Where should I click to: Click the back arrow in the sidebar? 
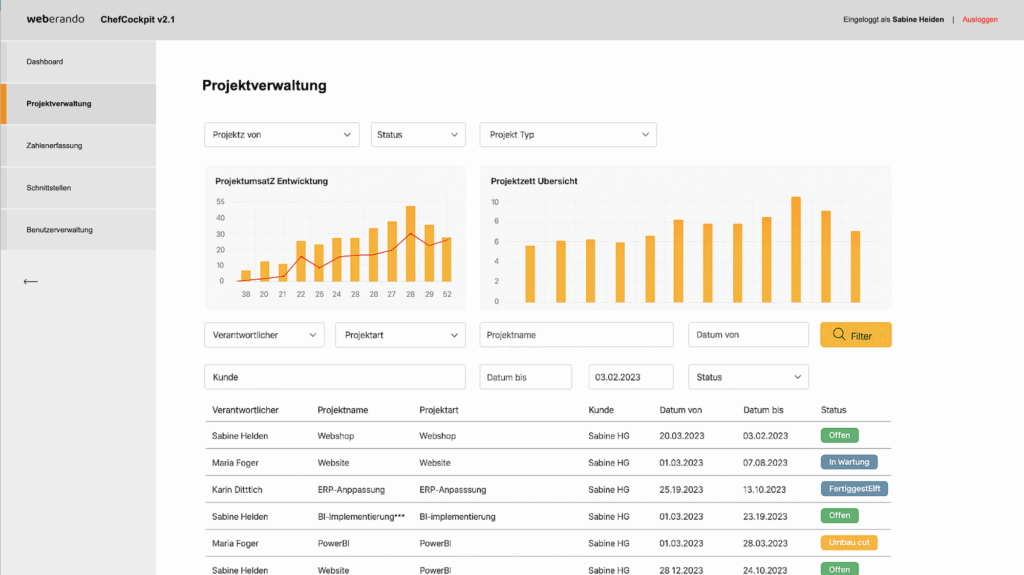point(30,282)
